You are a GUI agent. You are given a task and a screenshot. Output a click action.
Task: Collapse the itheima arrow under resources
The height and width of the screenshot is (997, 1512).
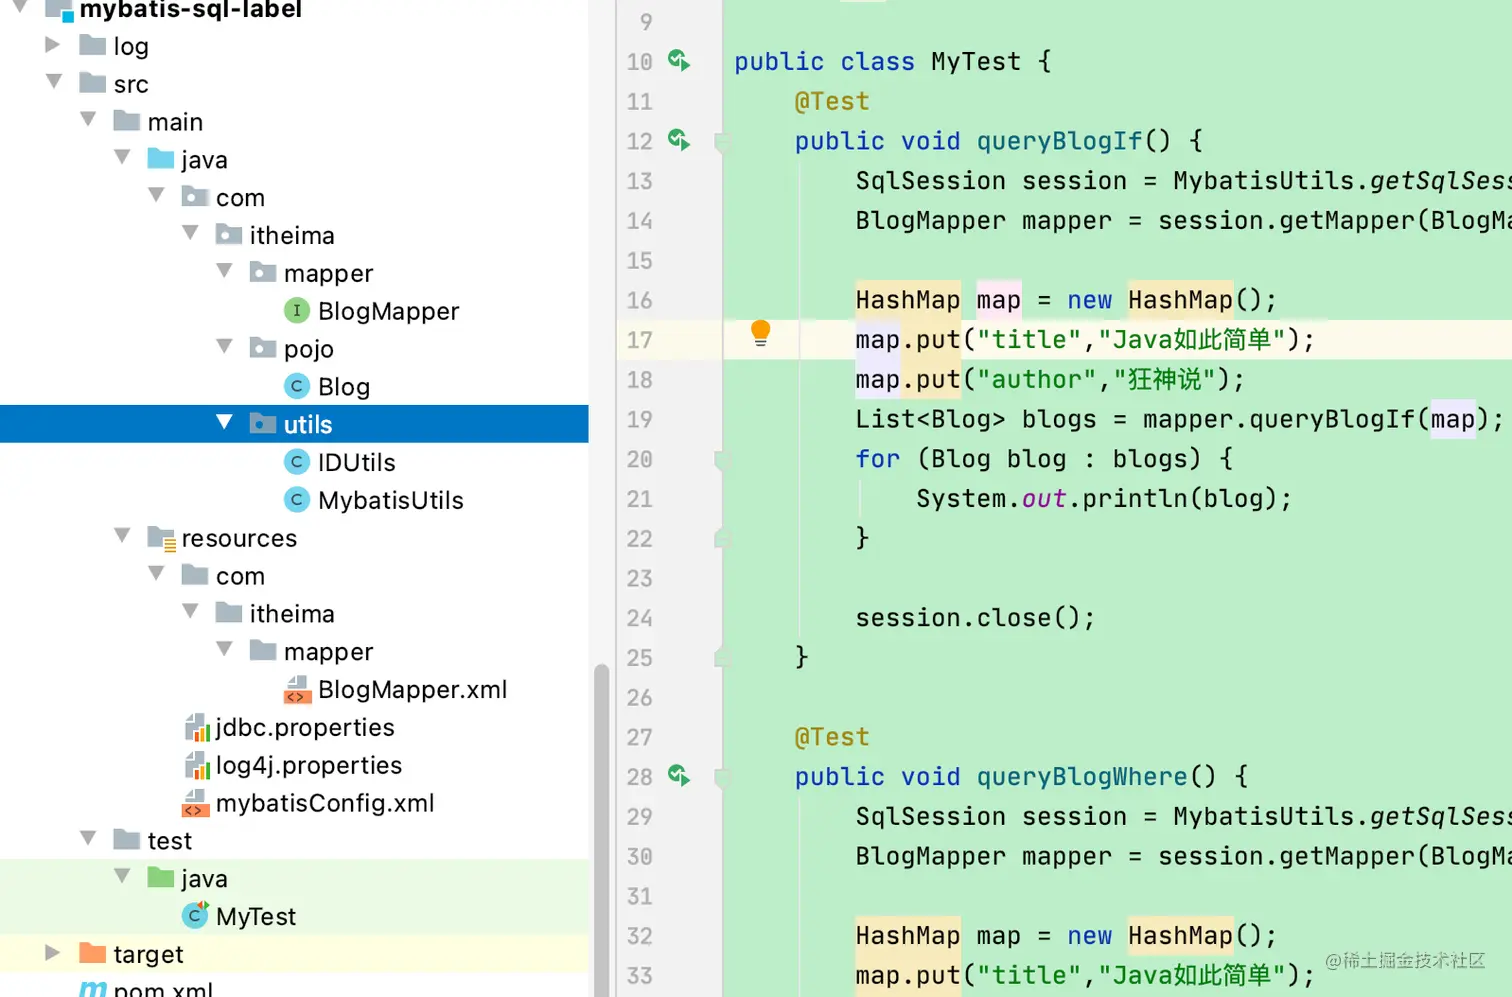(190, 612)
